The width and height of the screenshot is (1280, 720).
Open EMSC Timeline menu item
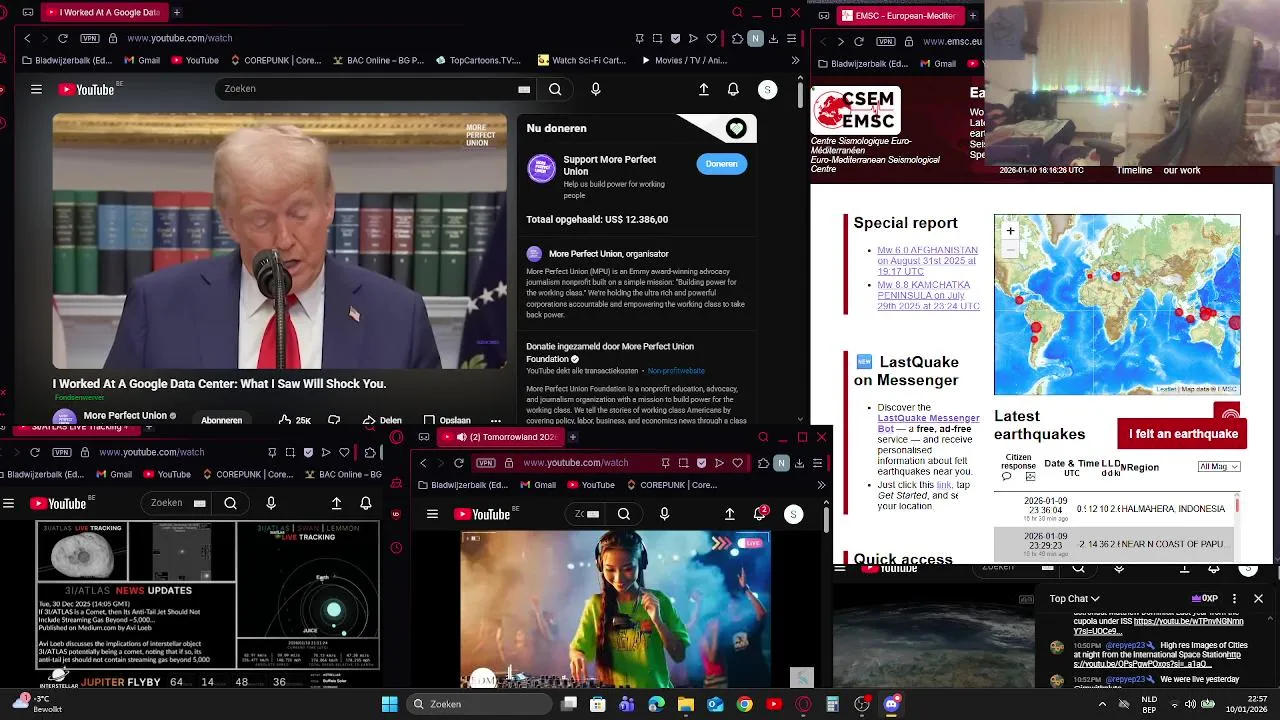(1134, 170)
